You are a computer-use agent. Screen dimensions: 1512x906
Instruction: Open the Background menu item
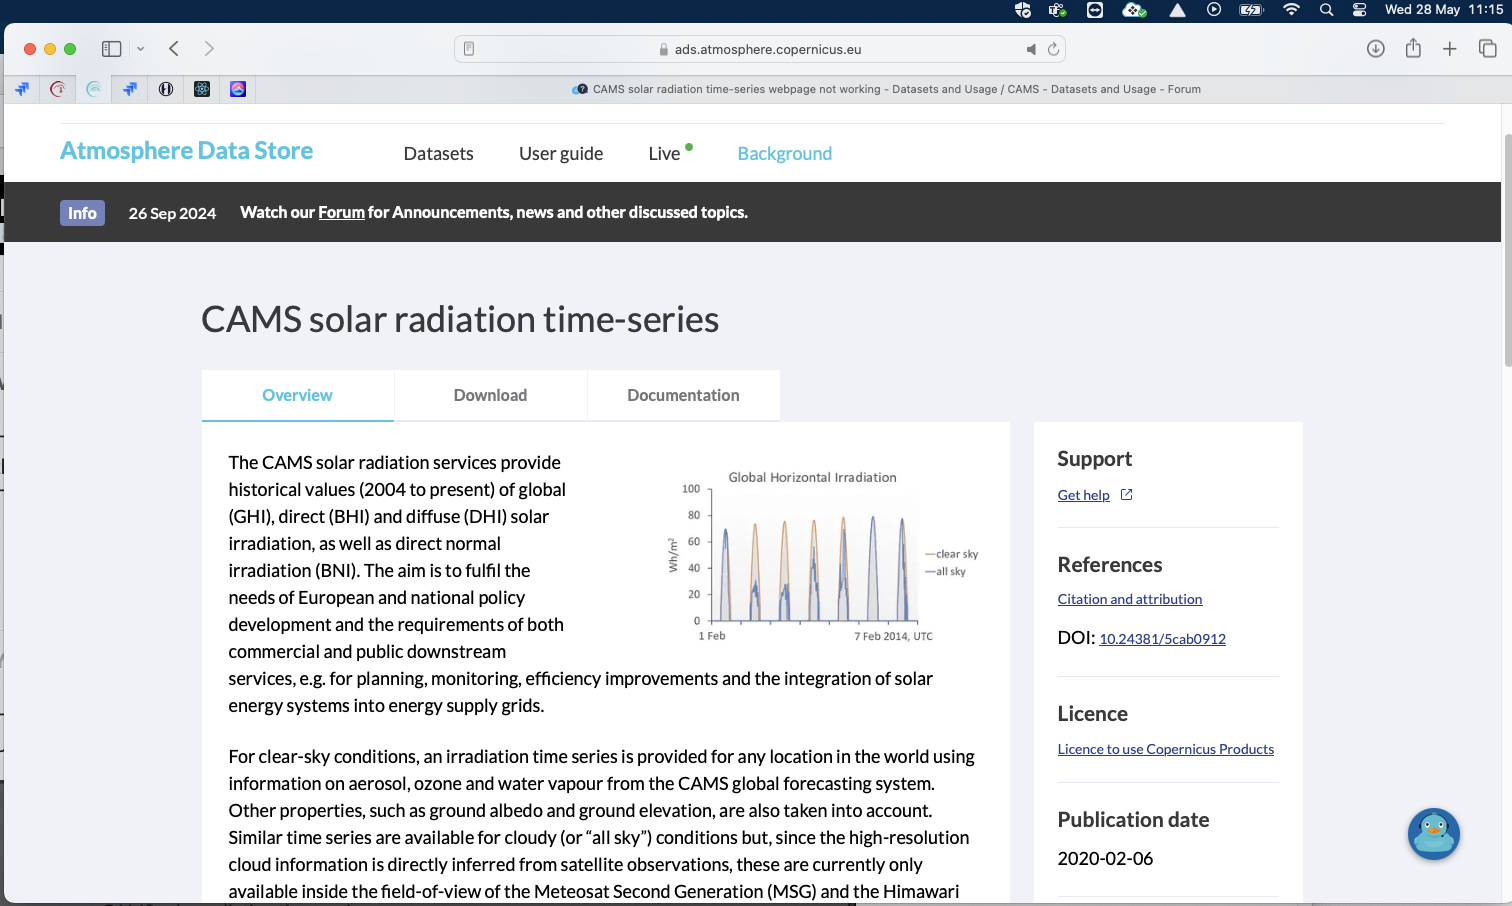[x=785, y=153]
